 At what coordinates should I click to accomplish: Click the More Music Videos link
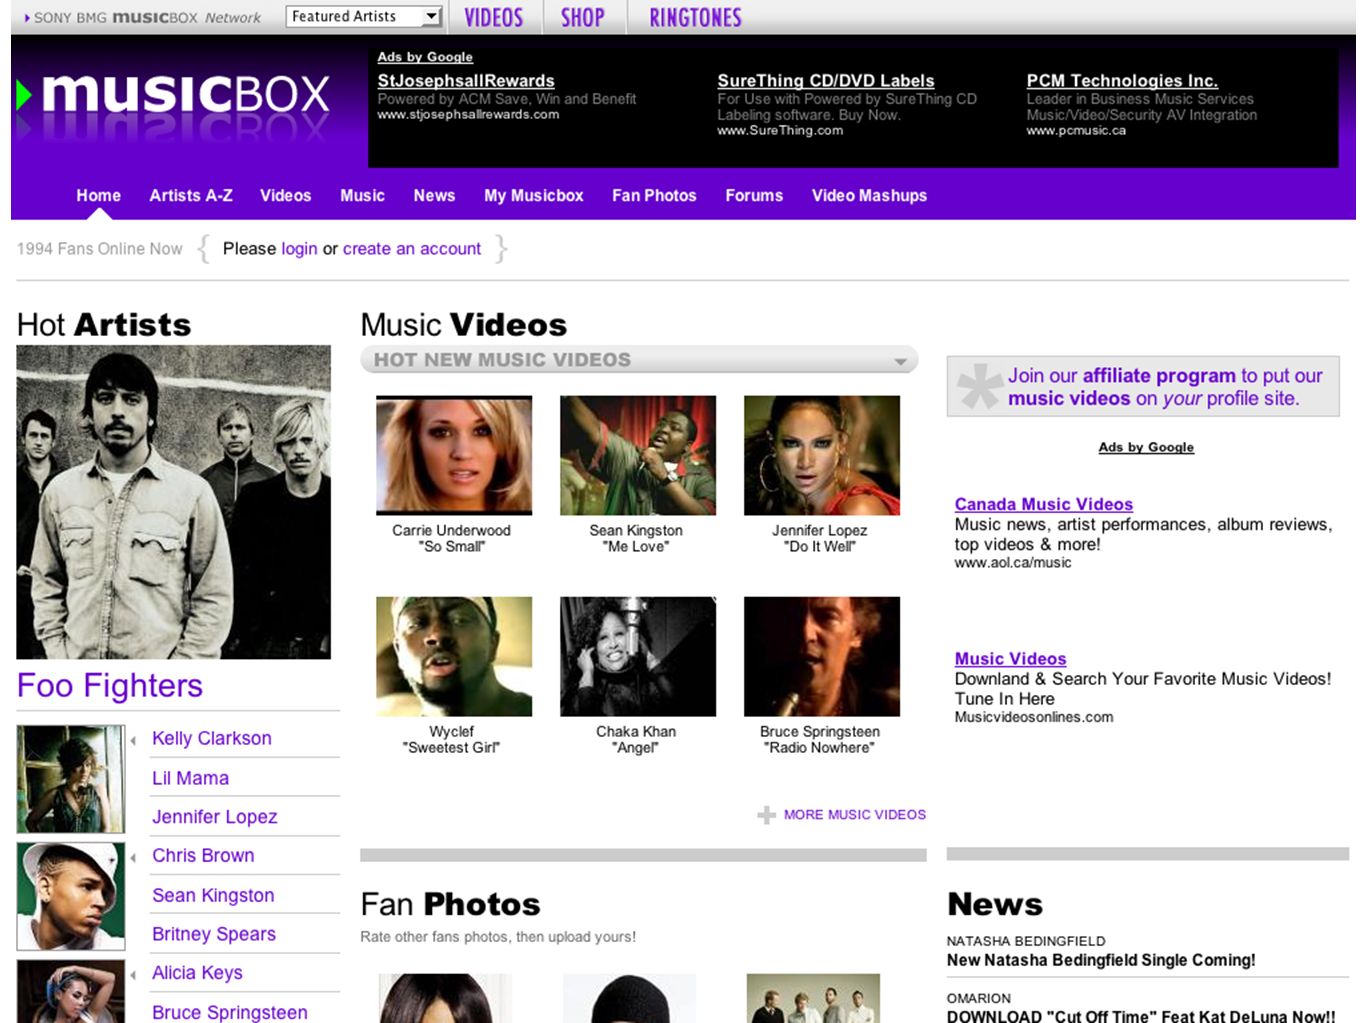tap(855, 815)
